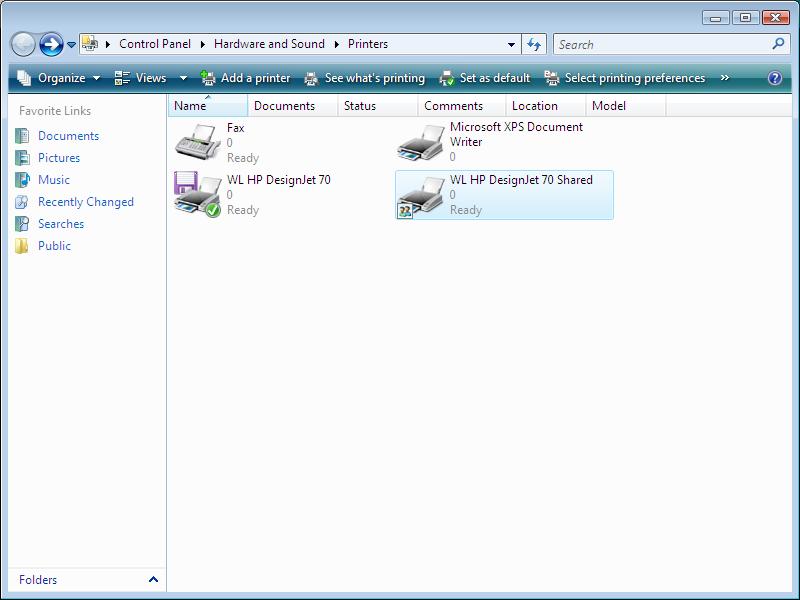800x600 pixels.
Task: Click the Set as default printer icon
Action: pos(446,78)
